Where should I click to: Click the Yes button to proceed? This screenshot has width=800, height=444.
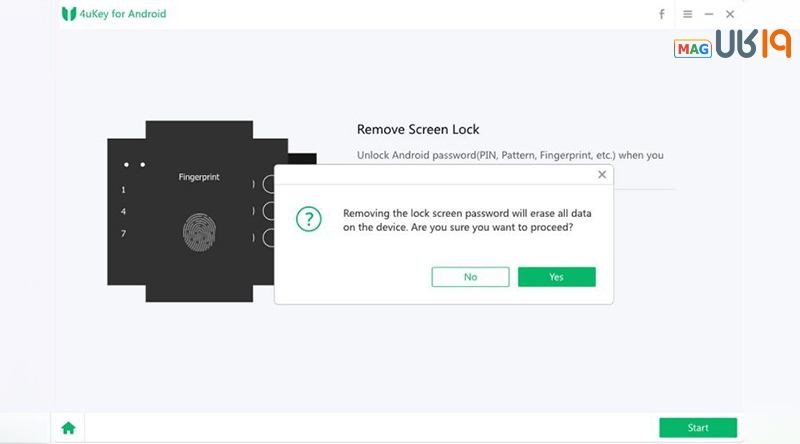[556, 277]
